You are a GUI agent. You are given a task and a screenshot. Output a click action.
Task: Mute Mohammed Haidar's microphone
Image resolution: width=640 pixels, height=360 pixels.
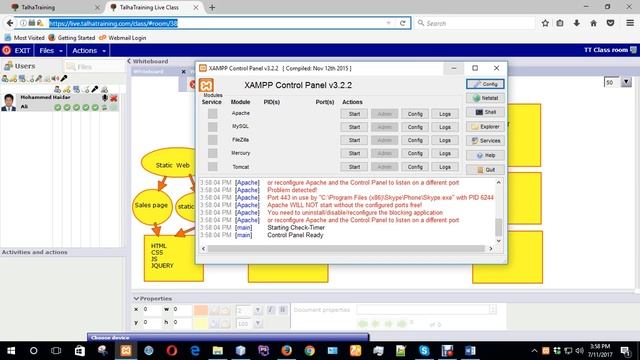[x=105, y=98]
